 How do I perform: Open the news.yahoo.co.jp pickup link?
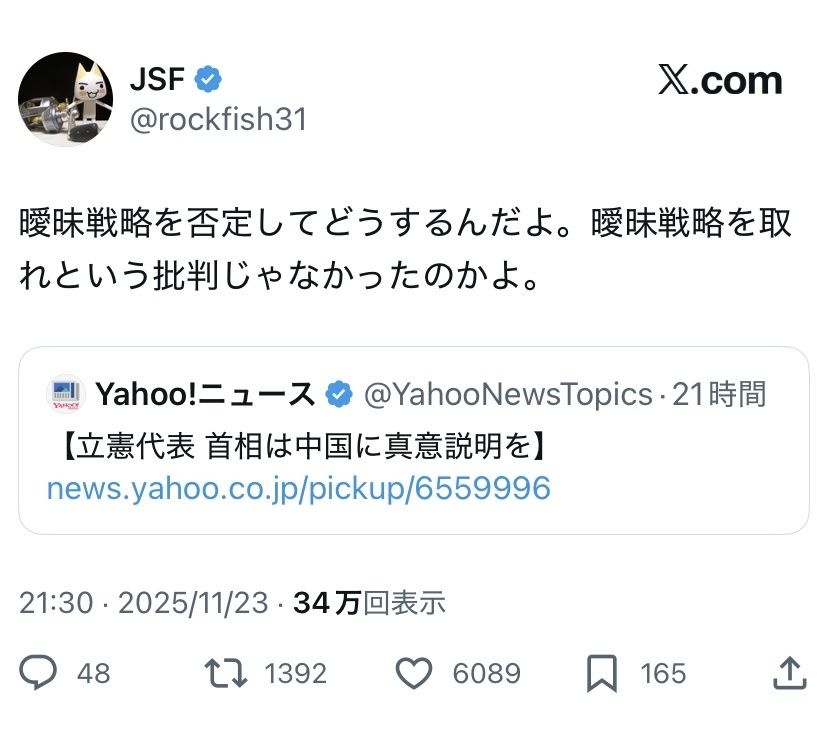click(x=298, y=488)
